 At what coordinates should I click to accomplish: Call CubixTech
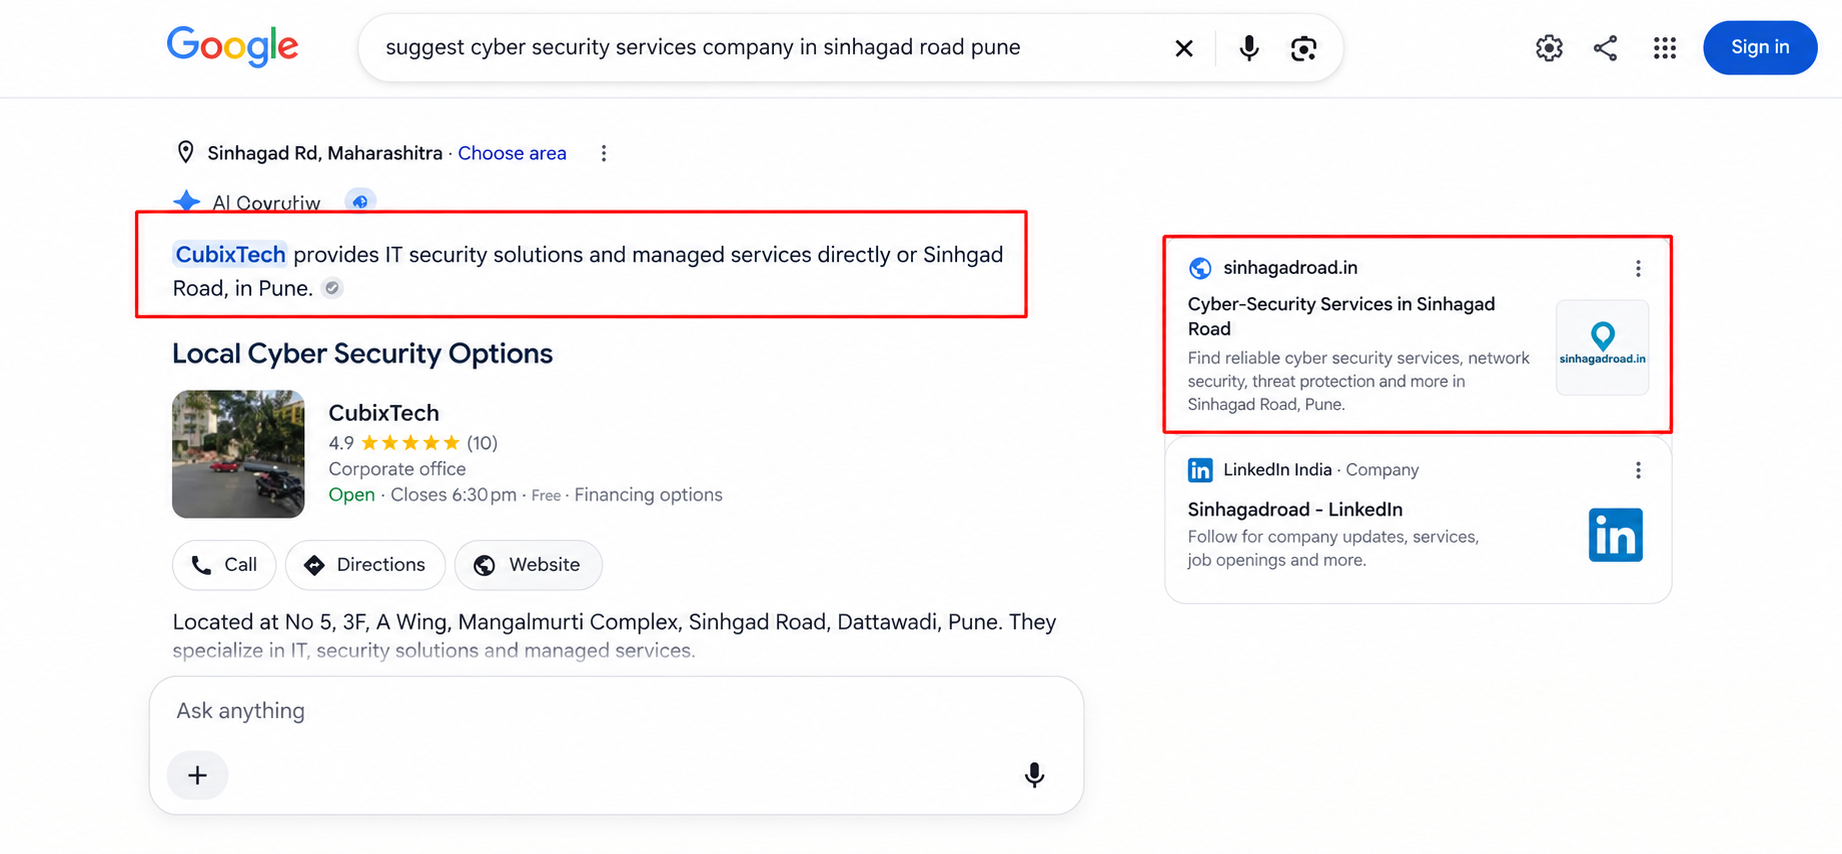[224, 565]
